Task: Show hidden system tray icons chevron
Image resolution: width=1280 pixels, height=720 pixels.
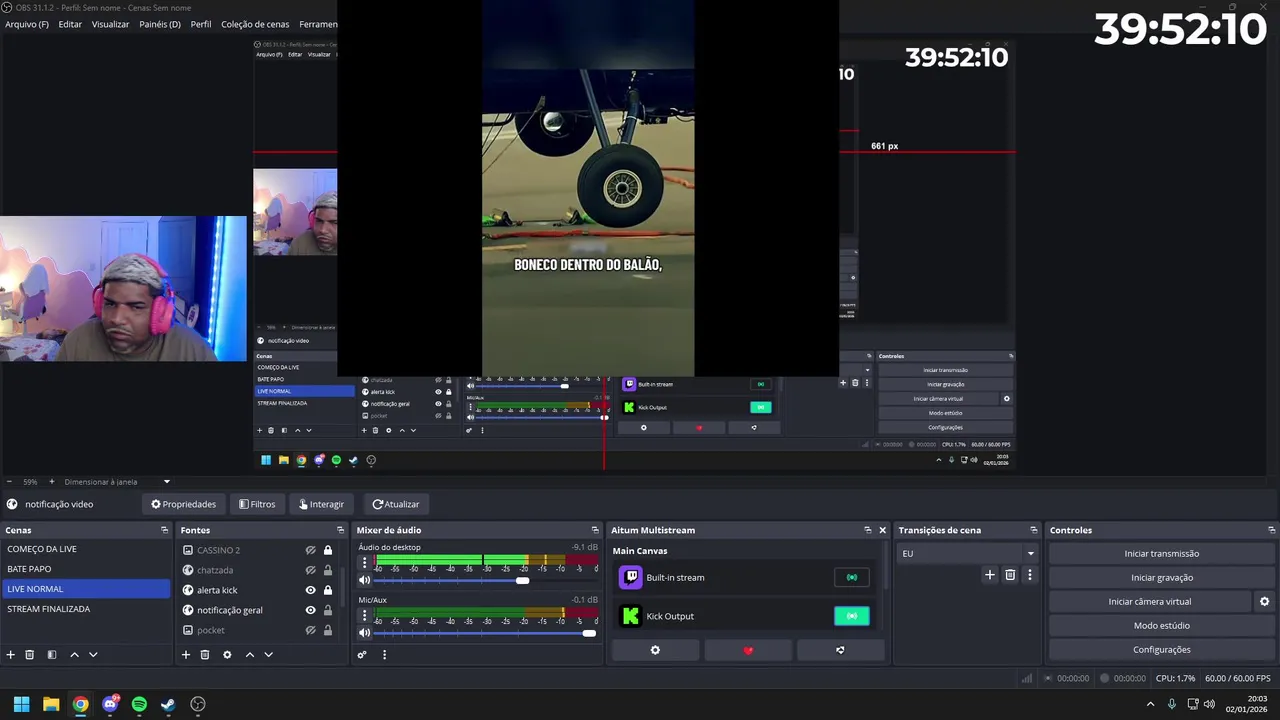Action: click(1150, 704)
